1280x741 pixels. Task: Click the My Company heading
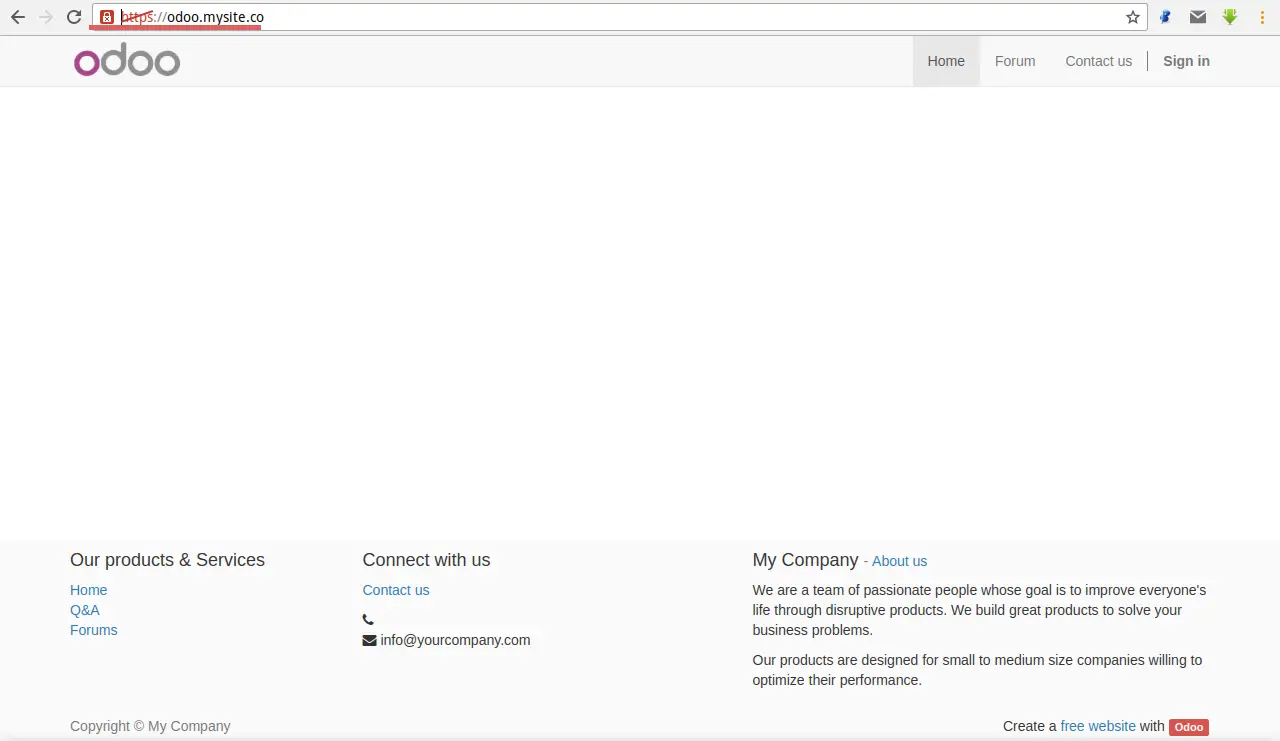(x=805, y=560)
